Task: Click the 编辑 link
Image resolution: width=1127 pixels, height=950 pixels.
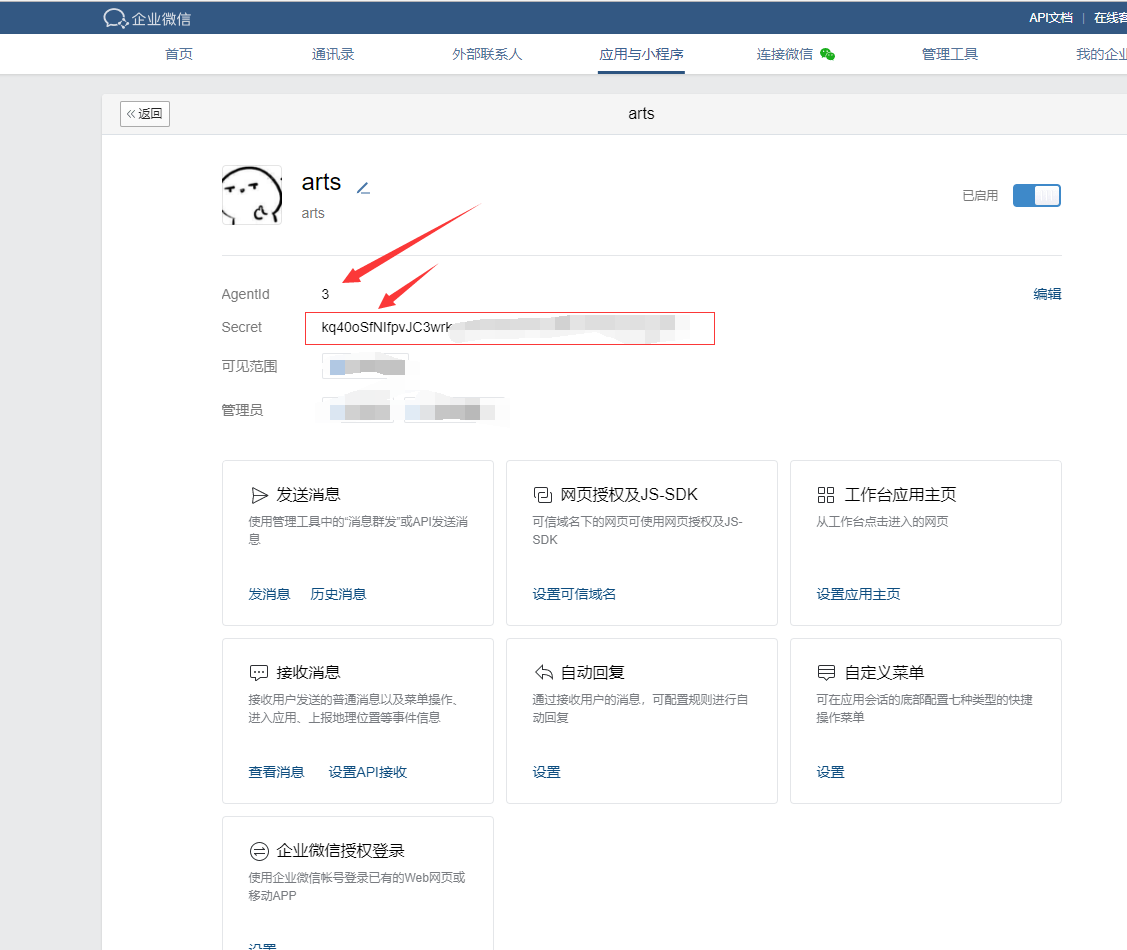Action: coord(1047,294)
